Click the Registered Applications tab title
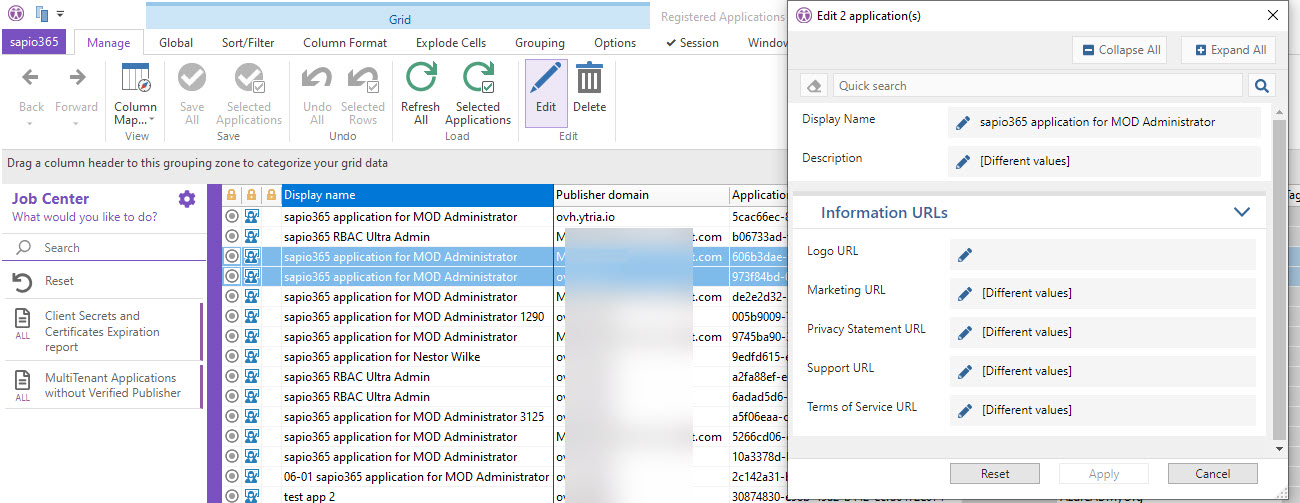 tap(721, 17)
